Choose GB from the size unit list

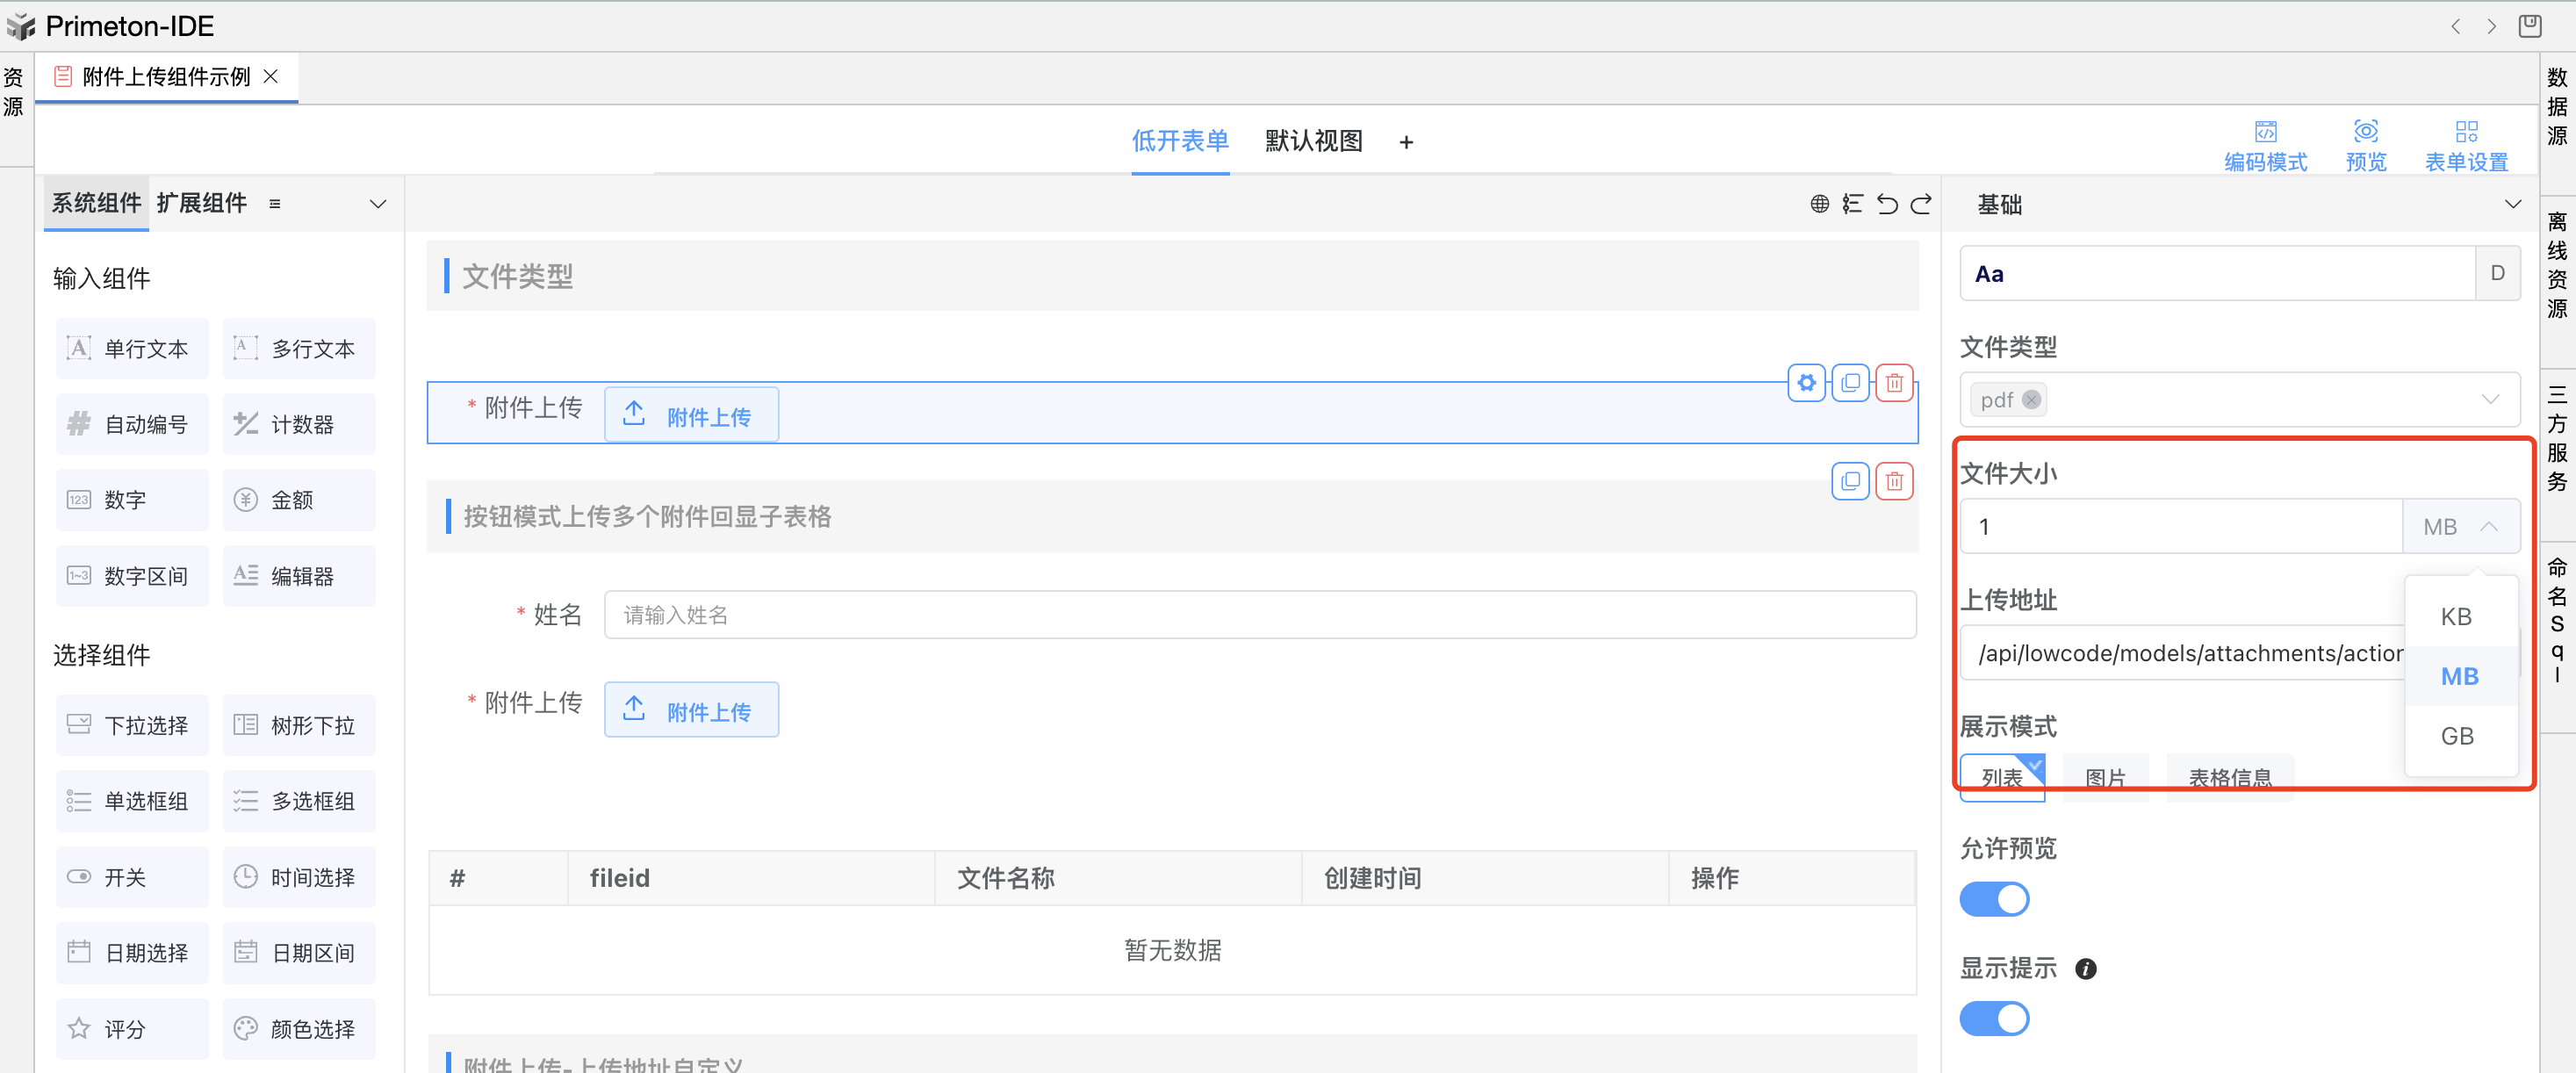(2457, 736)
